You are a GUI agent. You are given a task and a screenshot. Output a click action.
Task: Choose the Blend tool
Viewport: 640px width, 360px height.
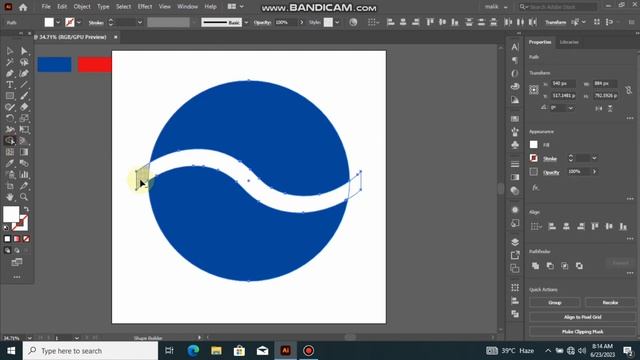coord(24,163)
